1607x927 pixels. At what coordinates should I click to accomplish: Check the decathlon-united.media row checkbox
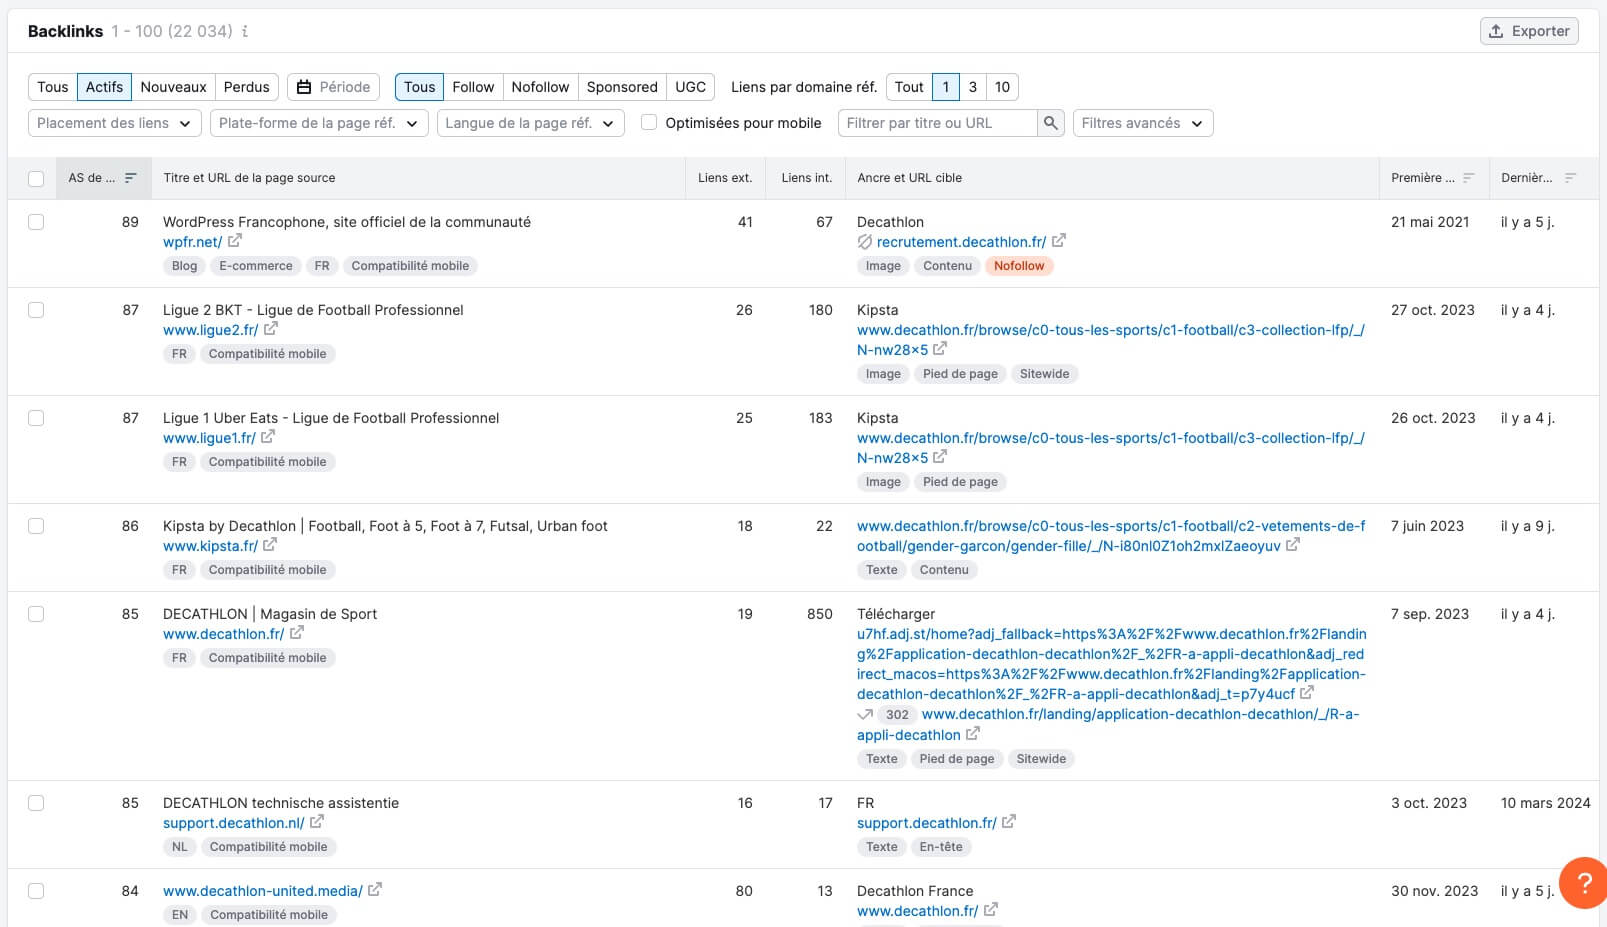tap(36, 891)
